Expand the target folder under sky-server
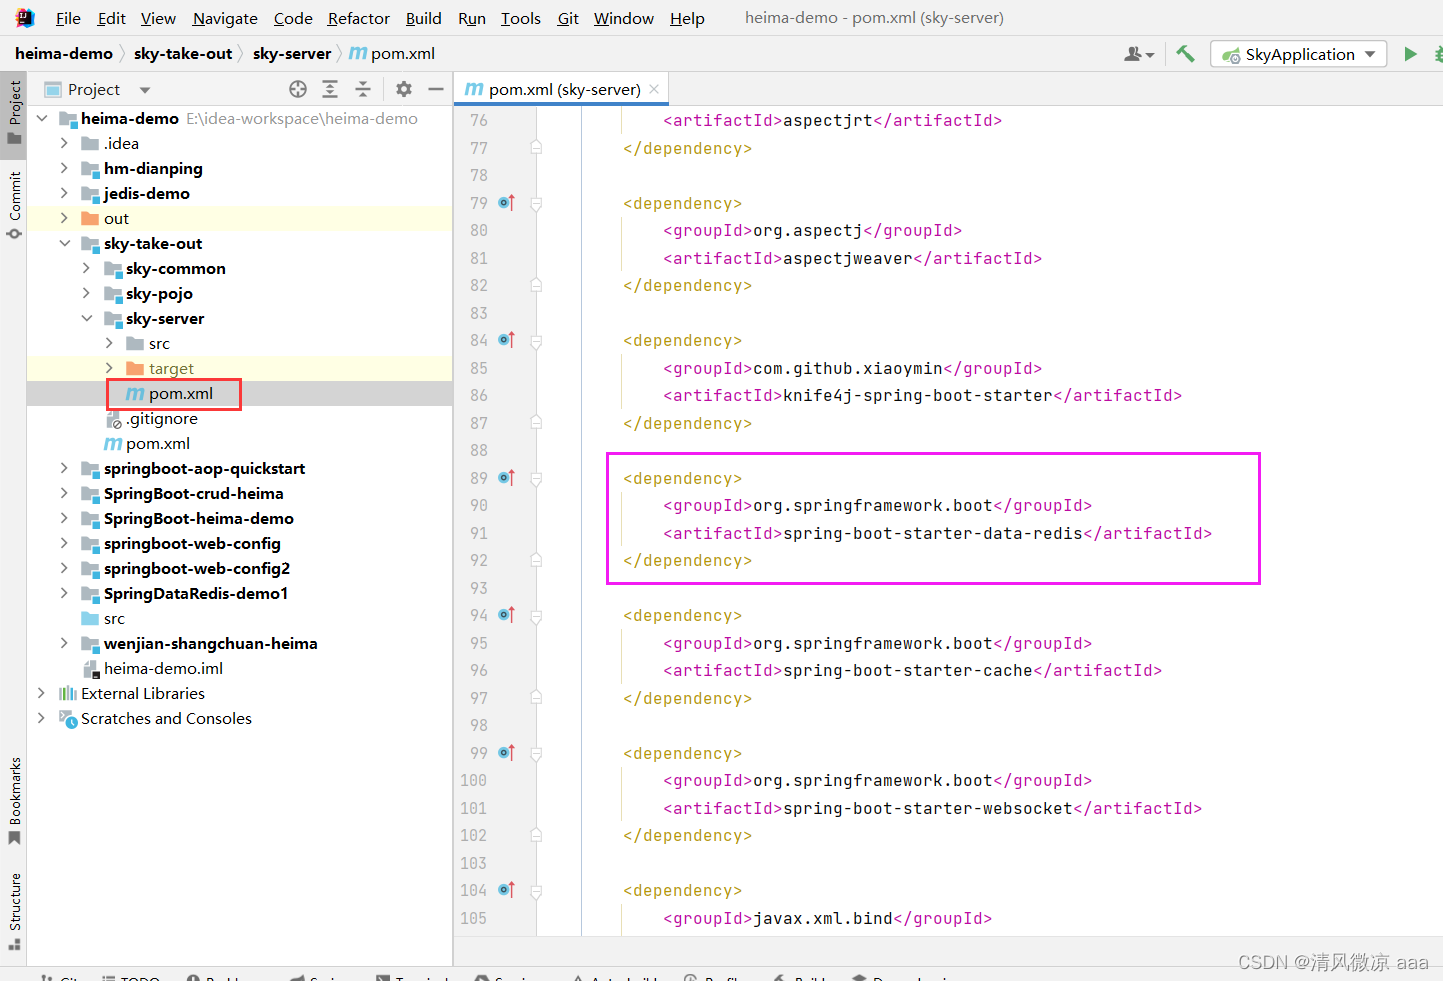 tap(109, 368)
